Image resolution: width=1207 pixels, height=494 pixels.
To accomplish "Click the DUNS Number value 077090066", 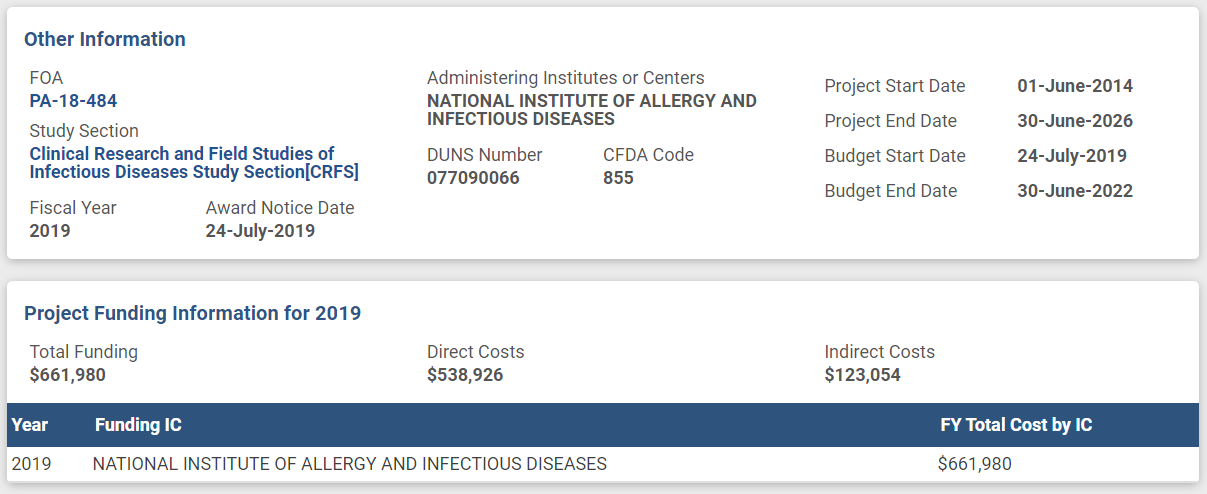I will tap(473, 178).
